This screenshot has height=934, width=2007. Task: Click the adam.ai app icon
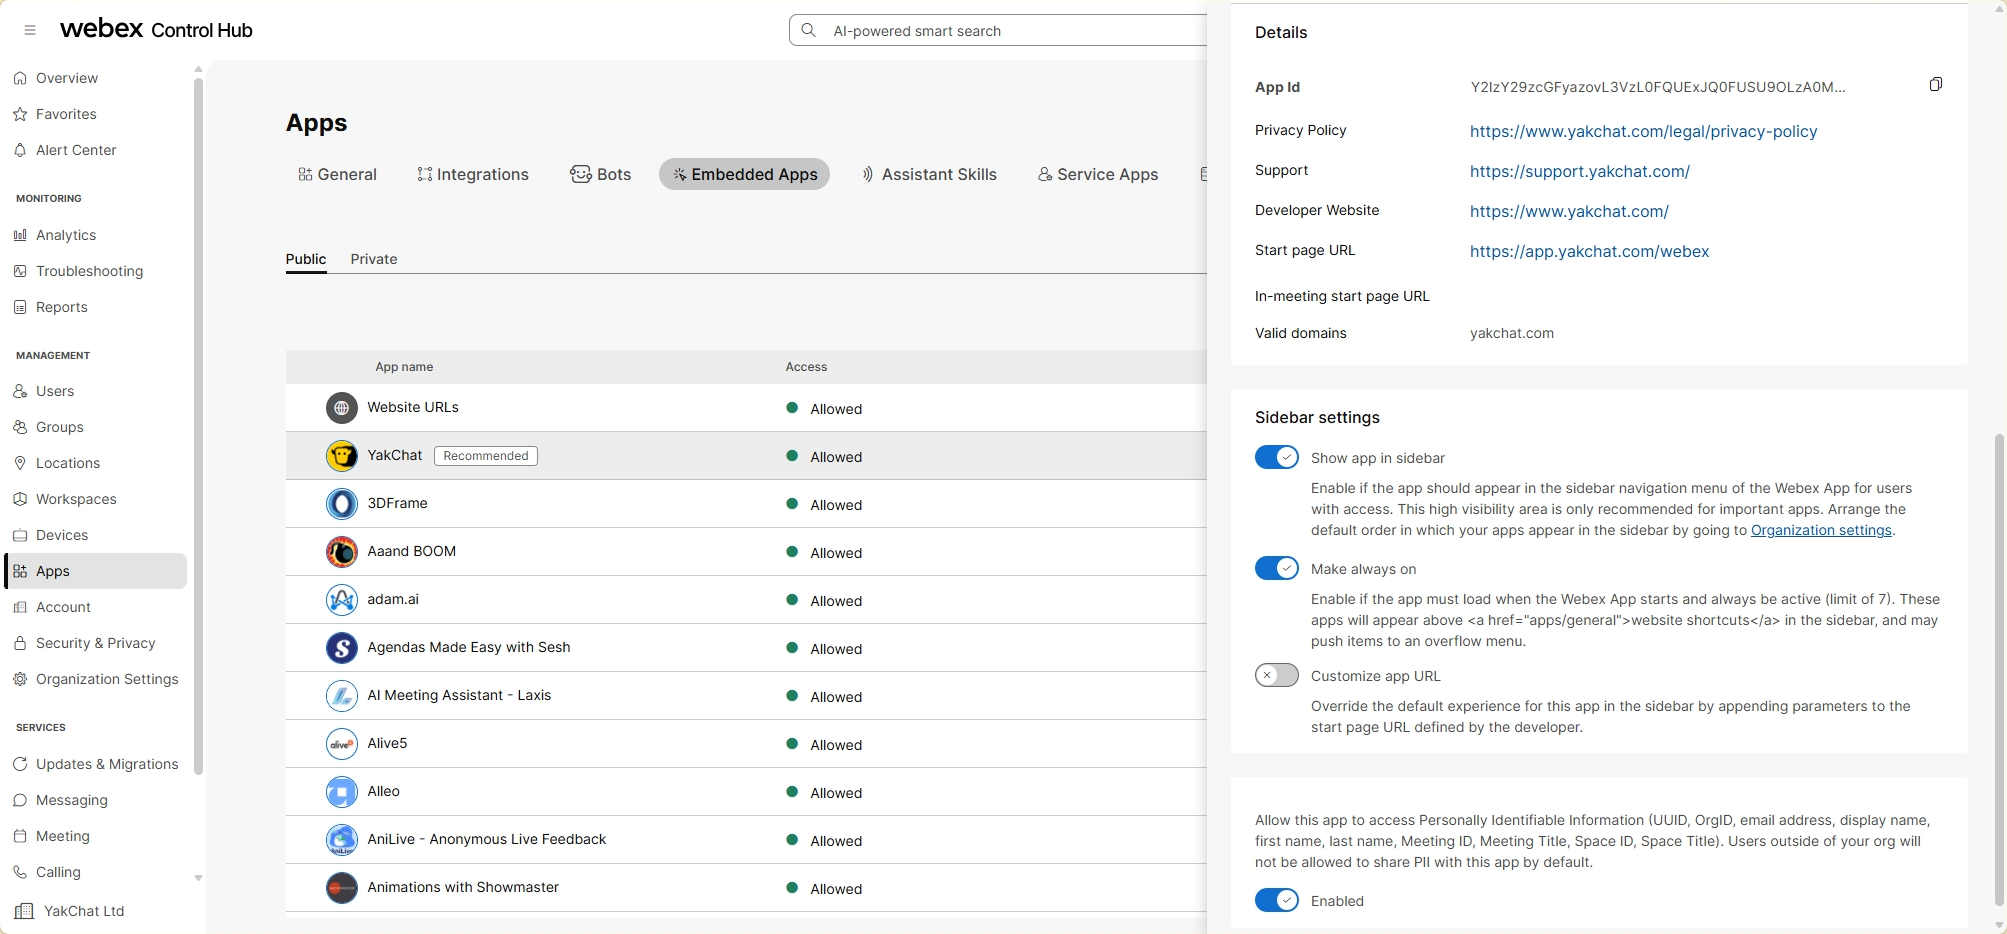click(x=342, y=600)
